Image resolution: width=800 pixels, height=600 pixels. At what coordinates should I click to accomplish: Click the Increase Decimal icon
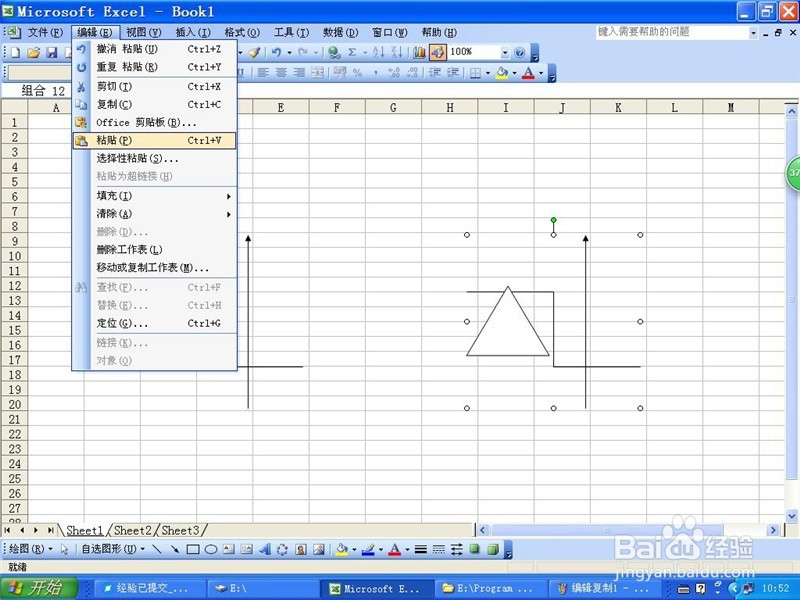[393, 73]
